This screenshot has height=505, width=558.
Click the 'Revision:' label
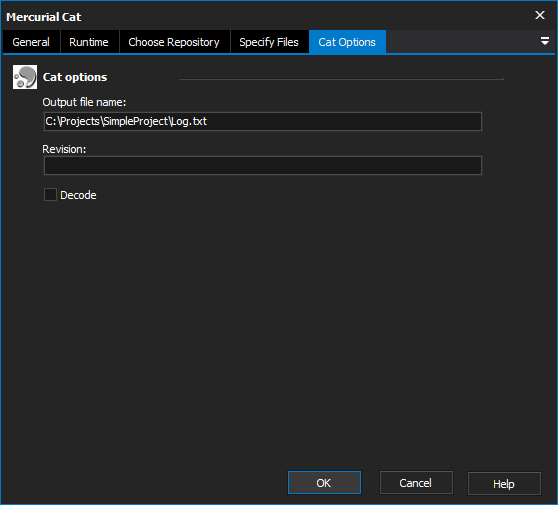point(64,149)
